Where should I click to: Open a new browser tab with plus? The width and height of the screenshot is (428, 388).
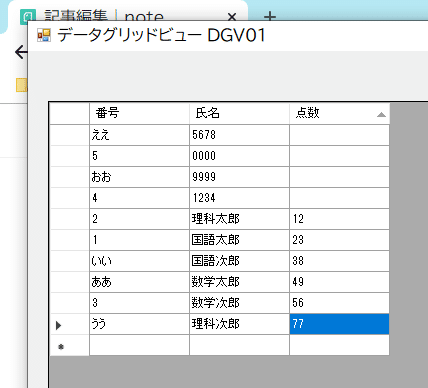click(270, 16)
